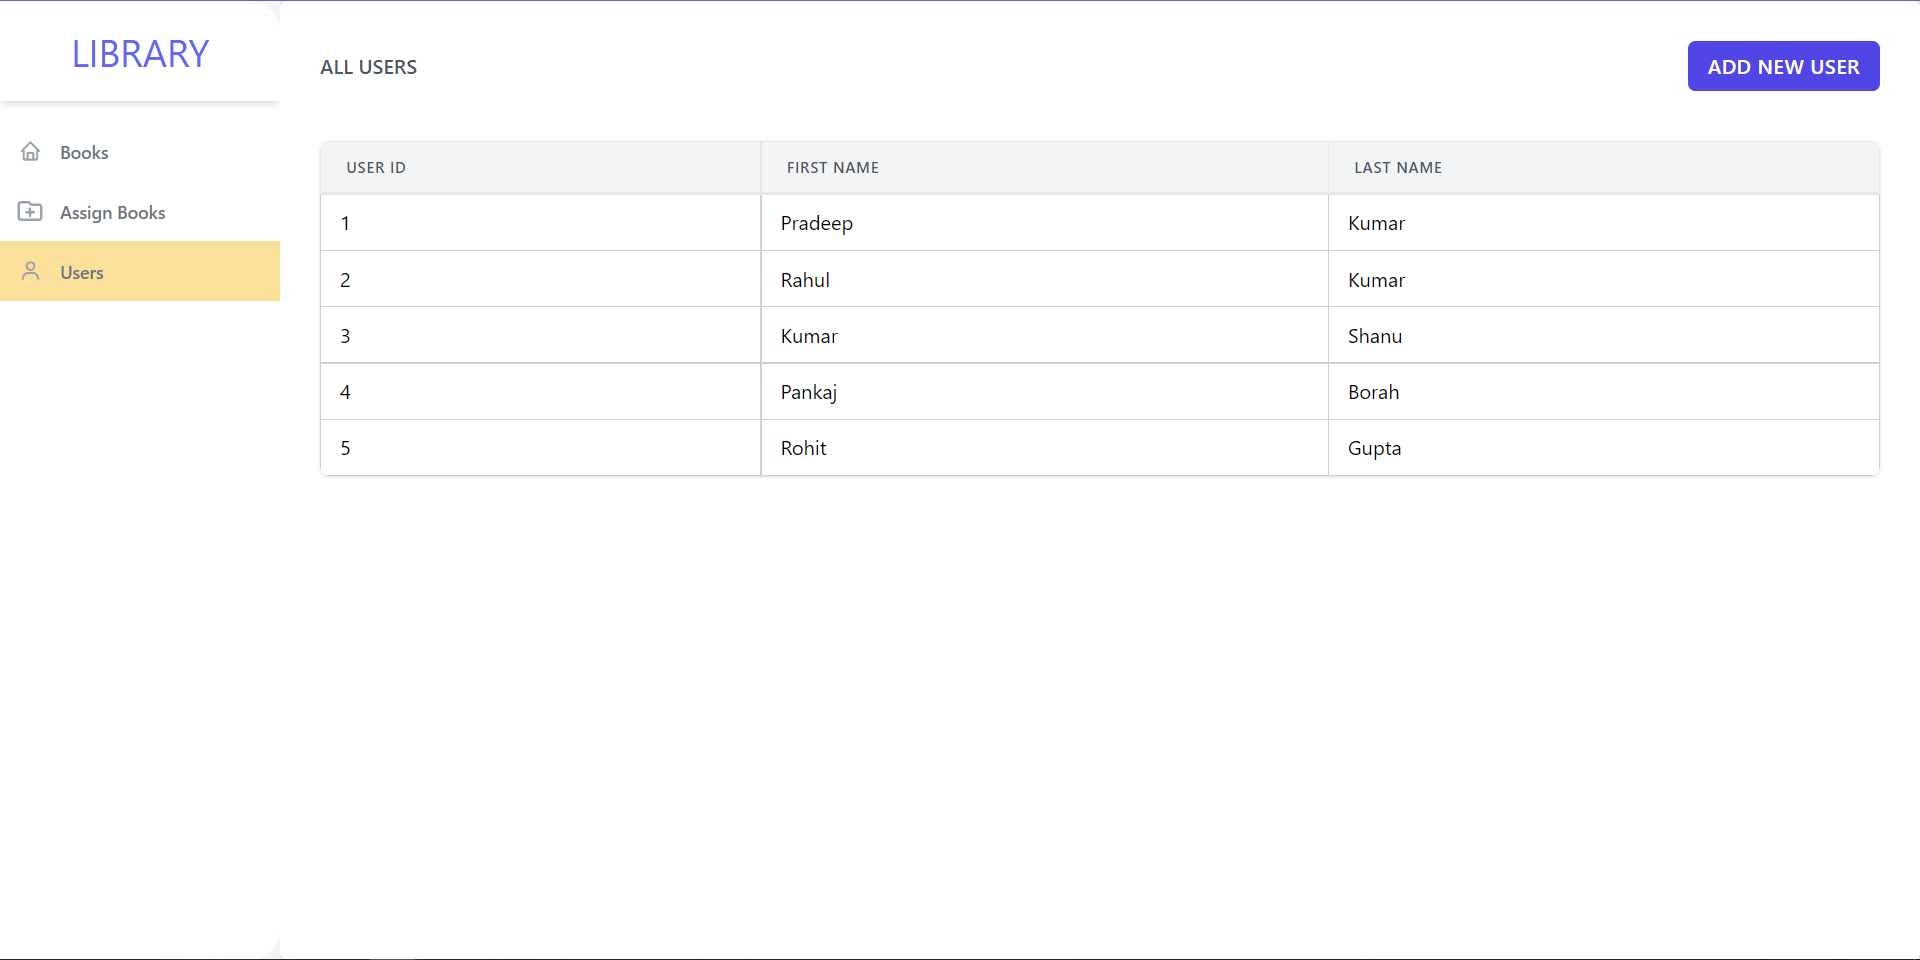Click the folder-plus icon for Assign Books

(x=30, y=212)
